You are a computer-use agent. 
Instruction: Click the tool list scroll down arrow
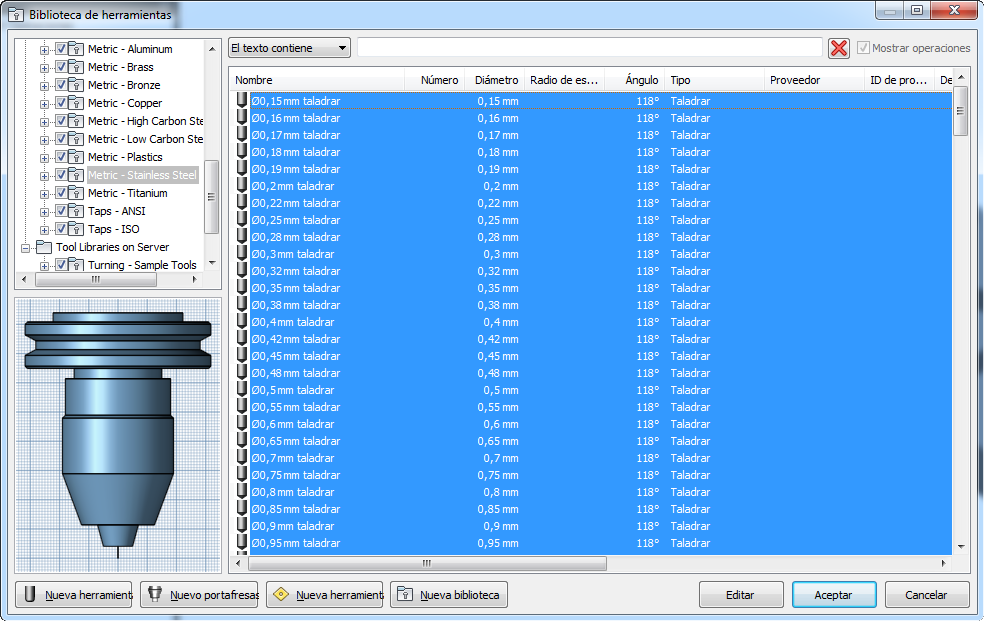click(961, 546)
